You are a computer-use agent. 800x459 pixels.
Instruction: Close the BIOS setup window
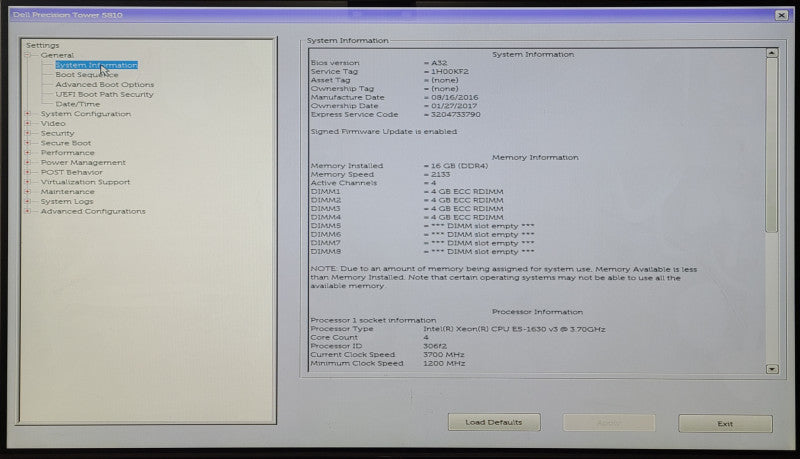781,15
